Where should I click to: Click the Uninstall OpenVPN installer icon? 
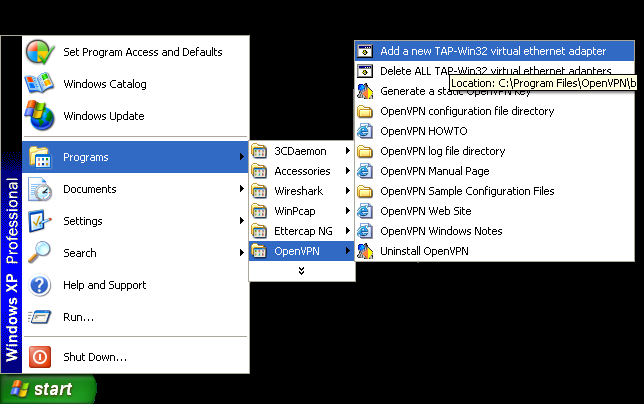tap(365, 251)
